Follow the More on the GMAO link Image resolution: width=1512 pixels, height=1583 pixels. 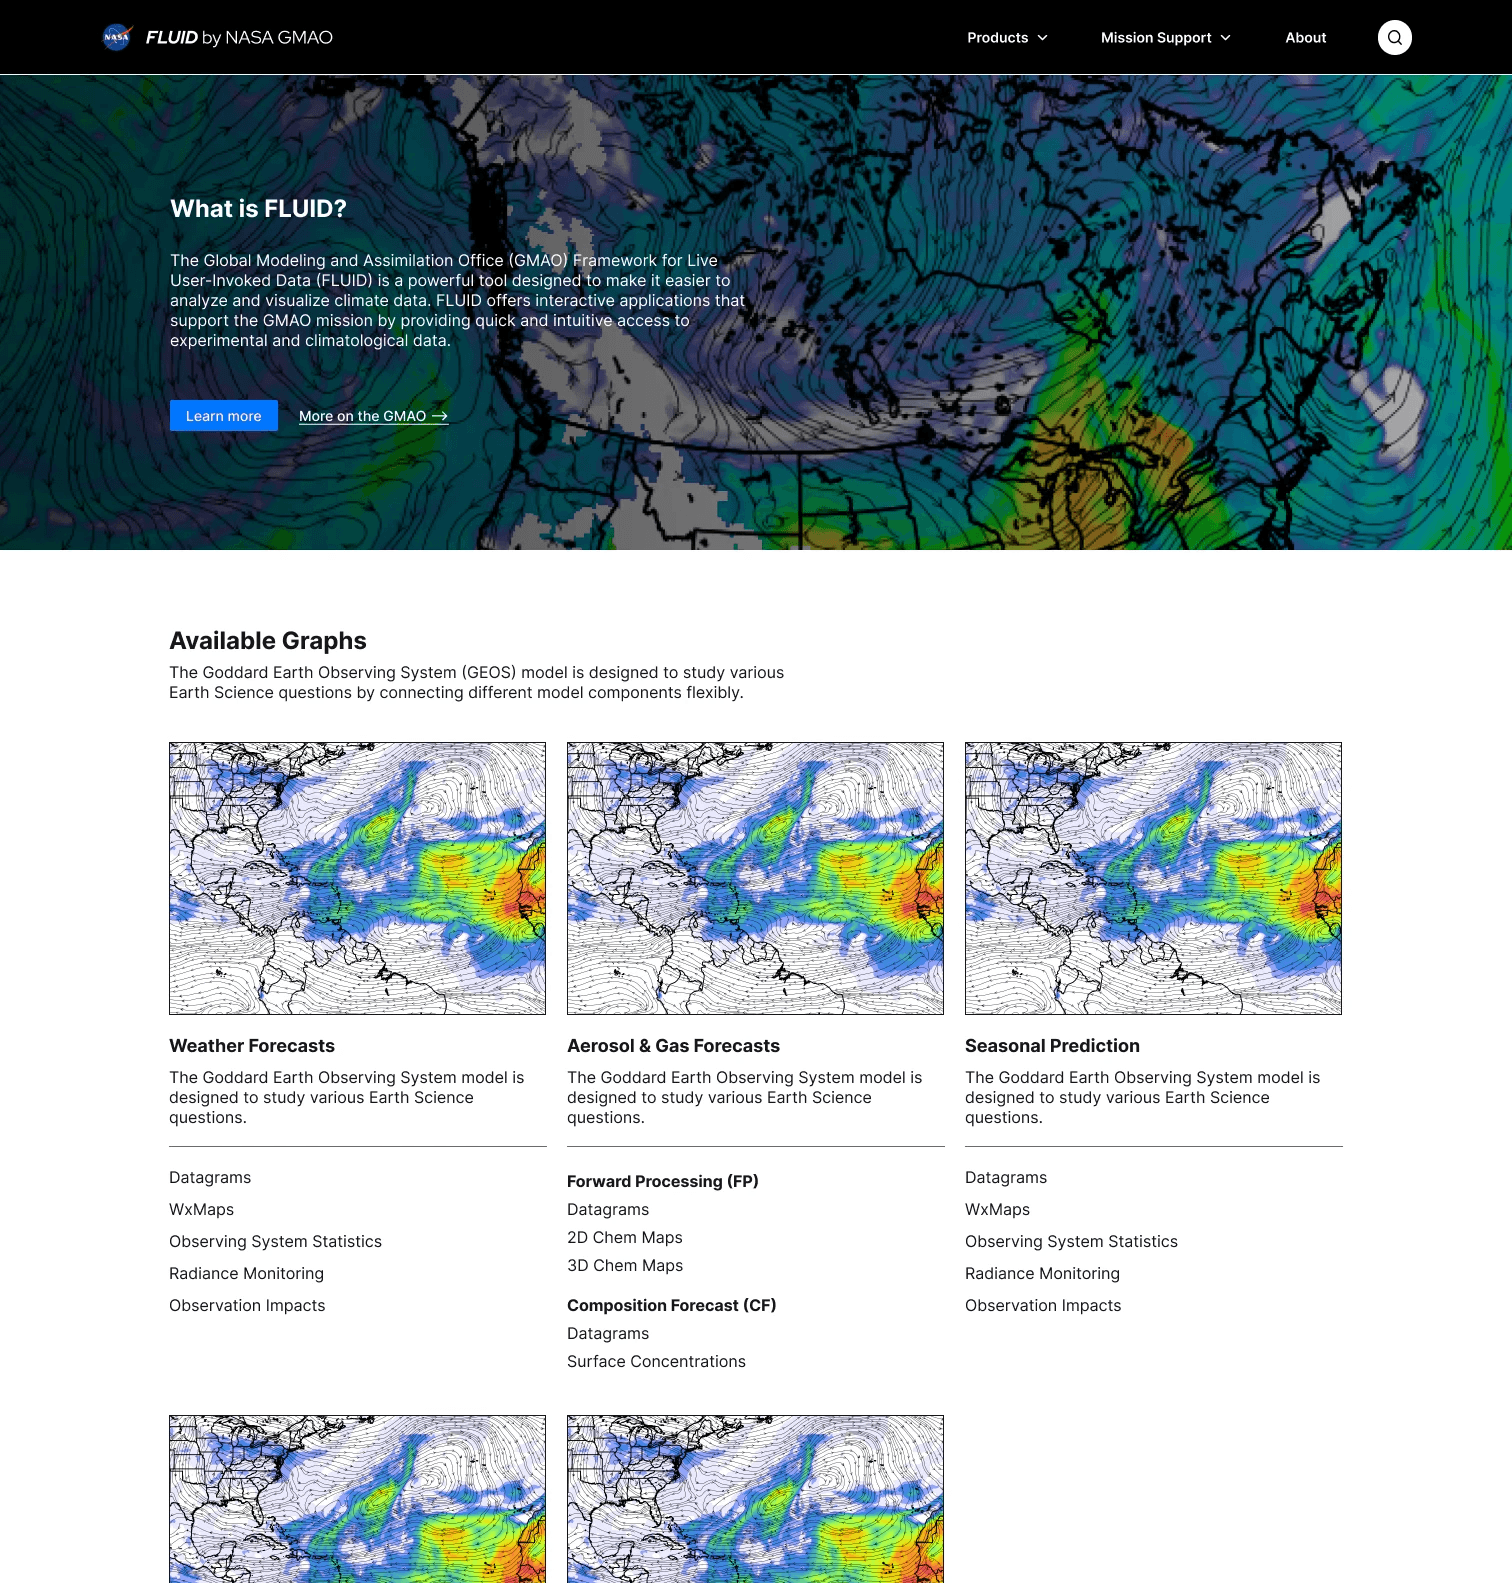(x=373, y=416)
